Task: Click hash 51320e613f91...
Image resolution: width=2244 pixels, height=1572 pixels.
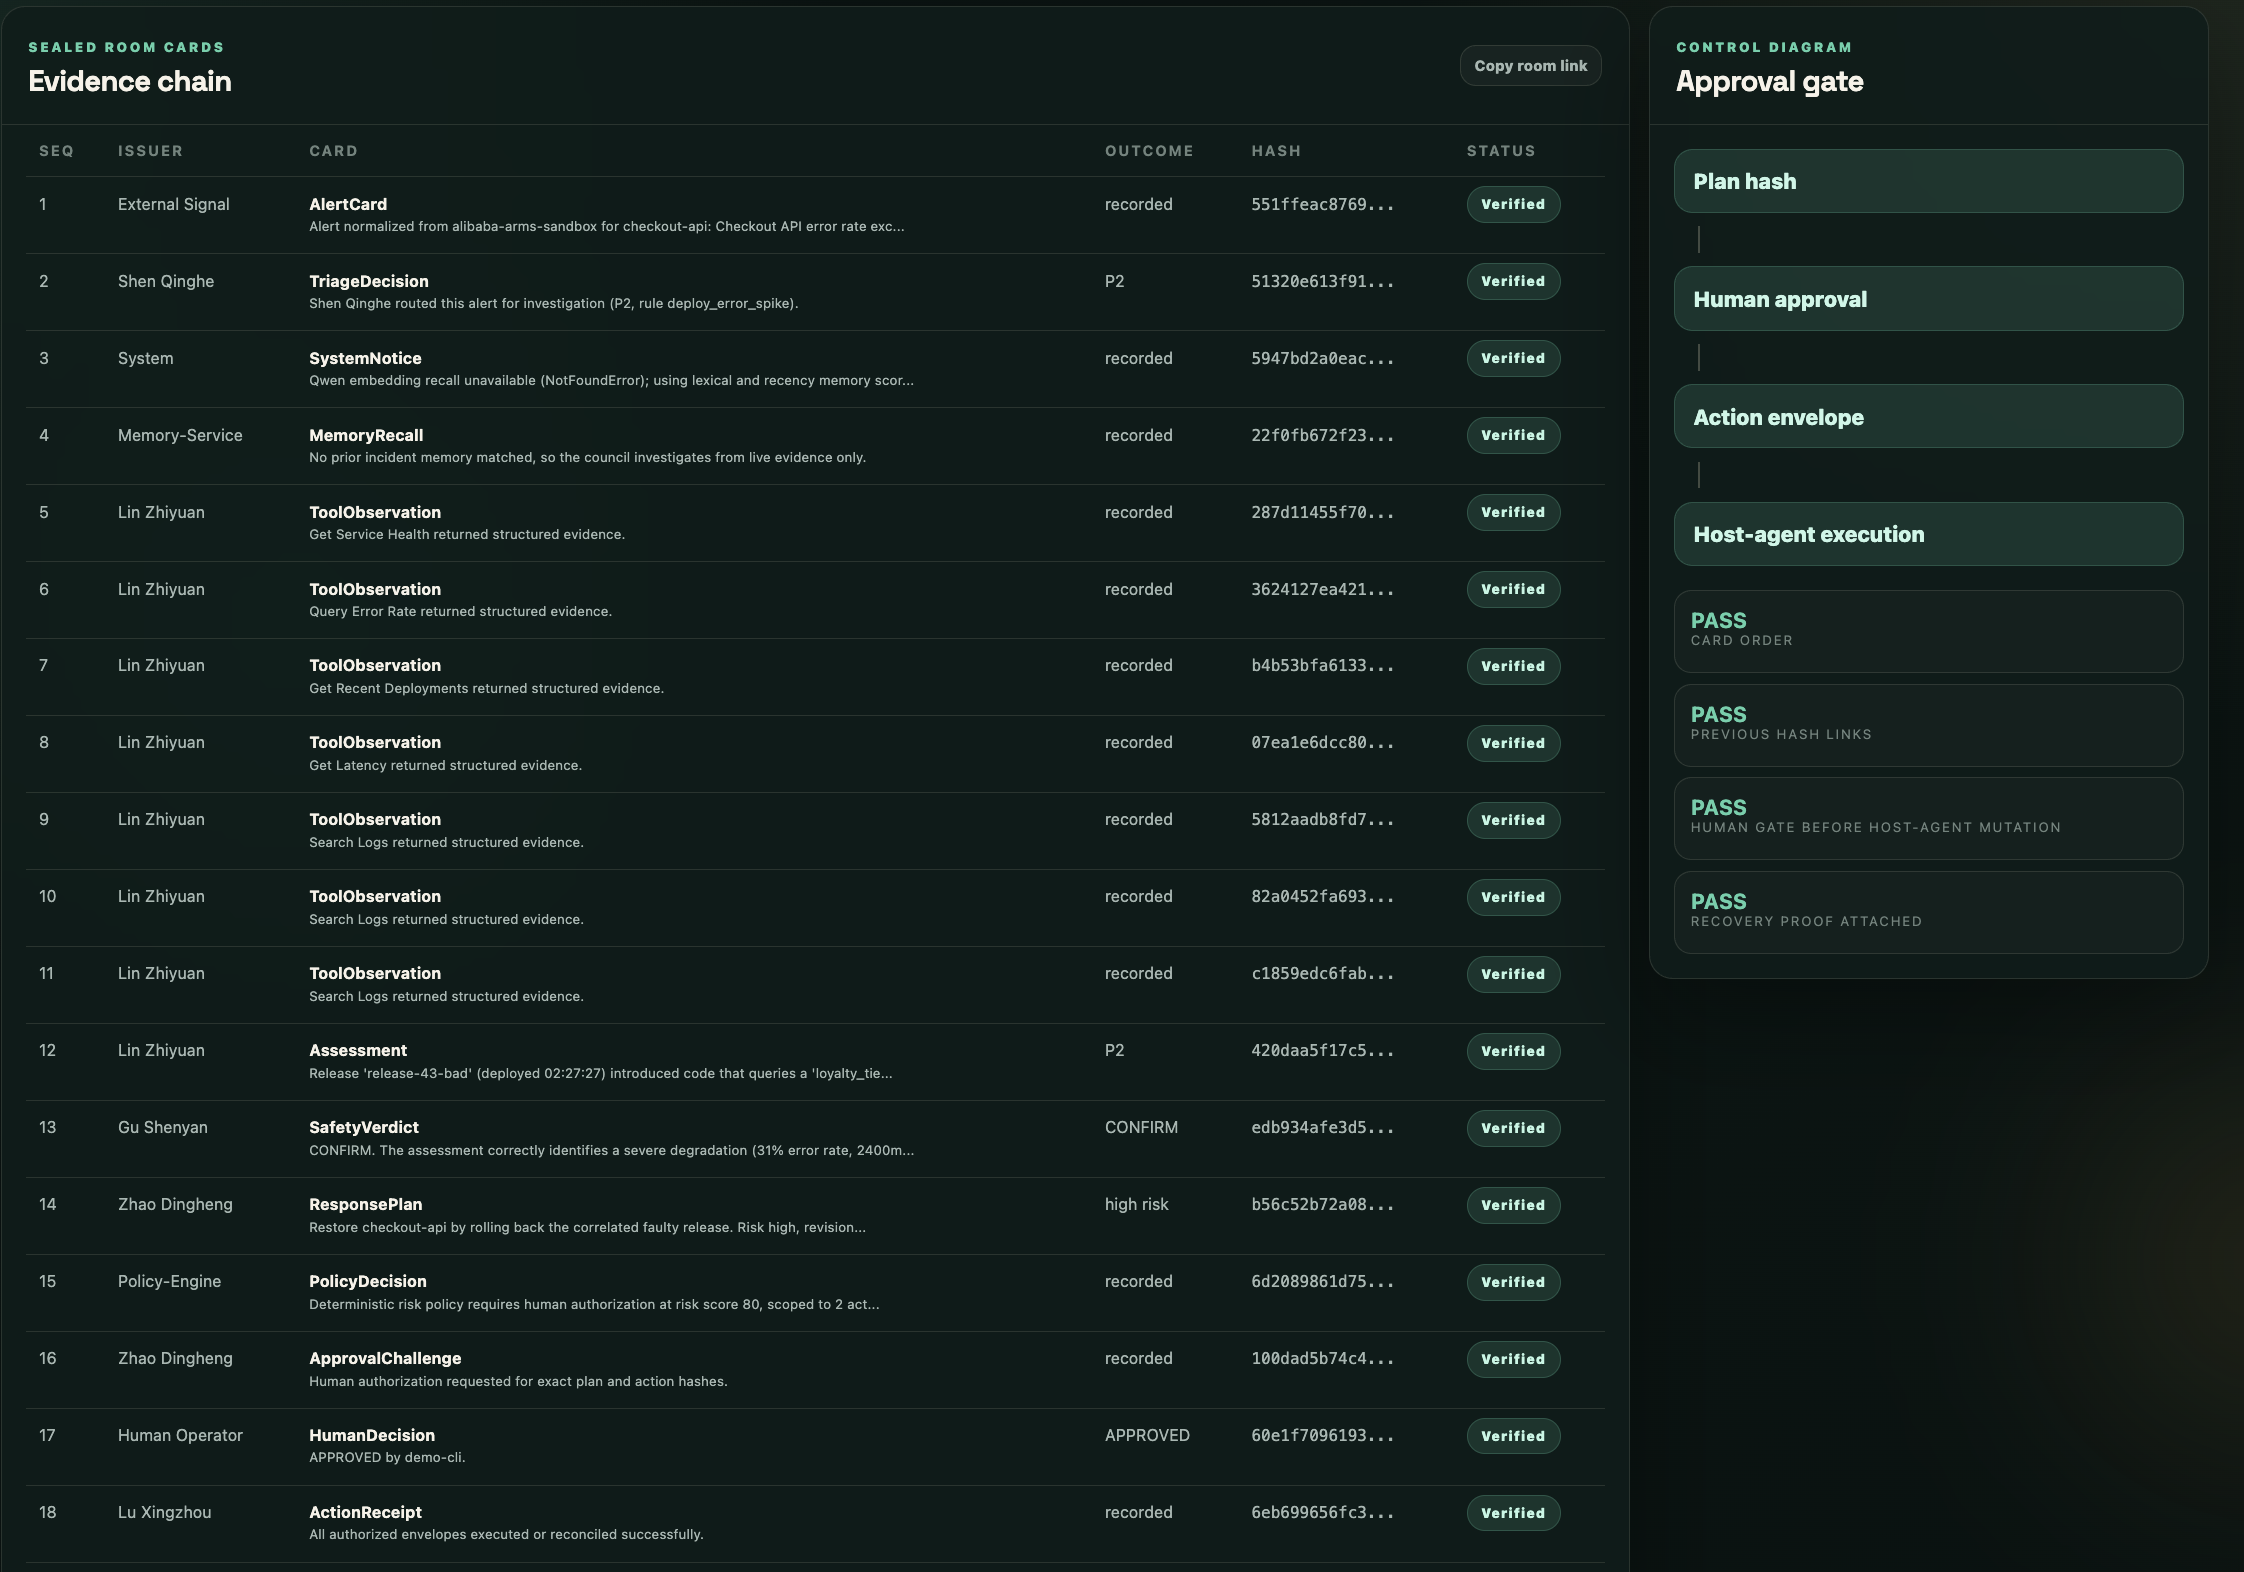Action: click(1322, 281)
